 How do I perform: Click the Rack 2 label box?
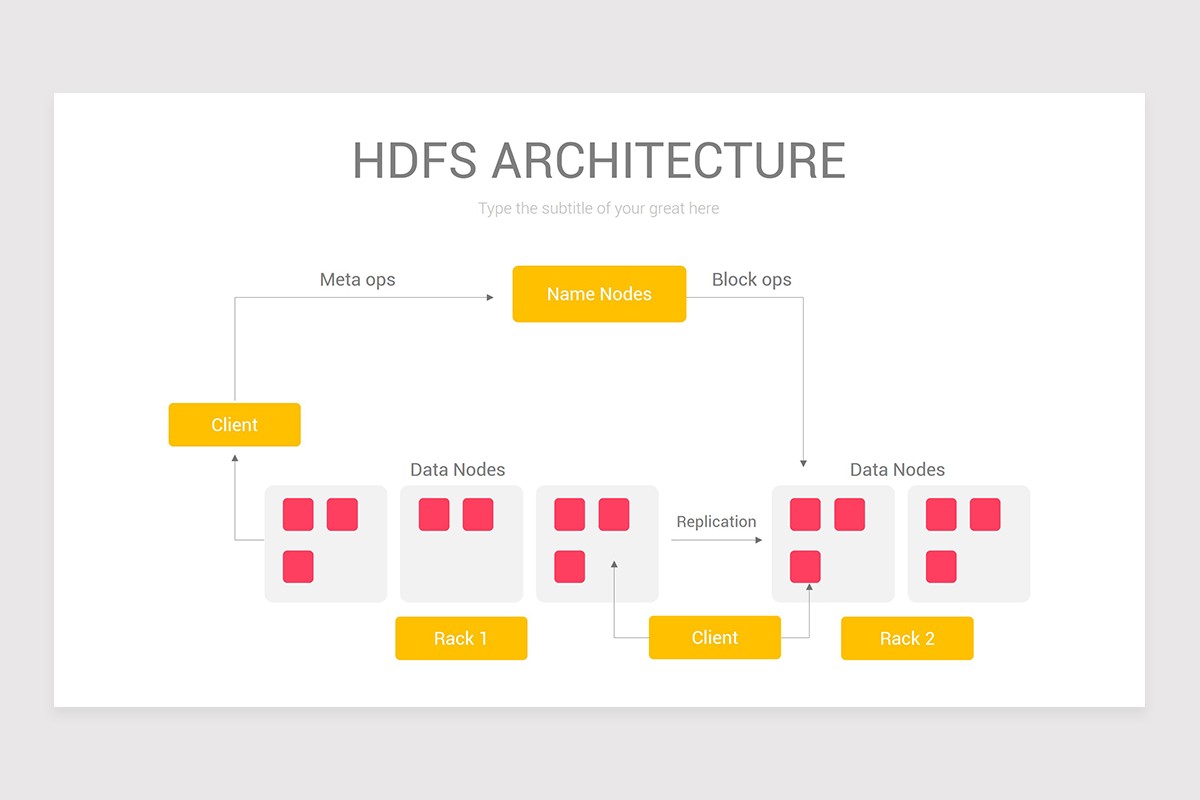pyautogui.click(x=907, y=638)
